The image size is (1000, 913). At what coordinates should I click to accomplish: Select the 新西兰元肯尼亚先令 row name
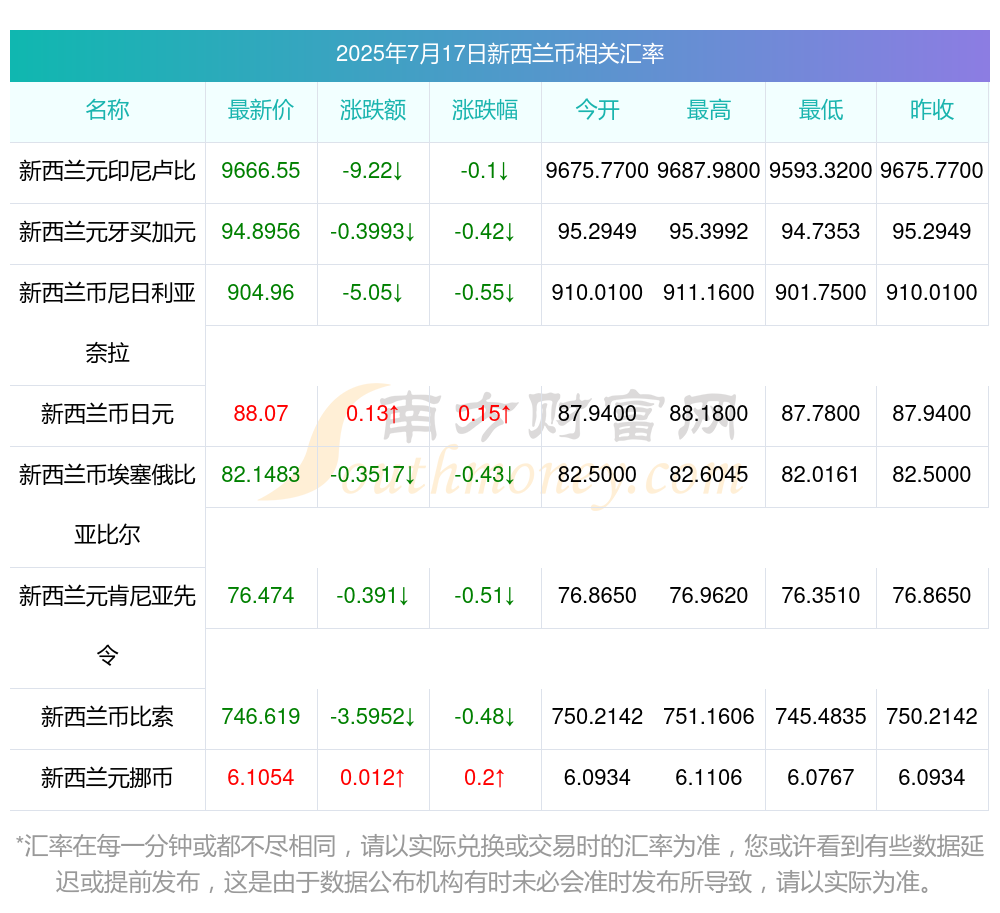107,626
